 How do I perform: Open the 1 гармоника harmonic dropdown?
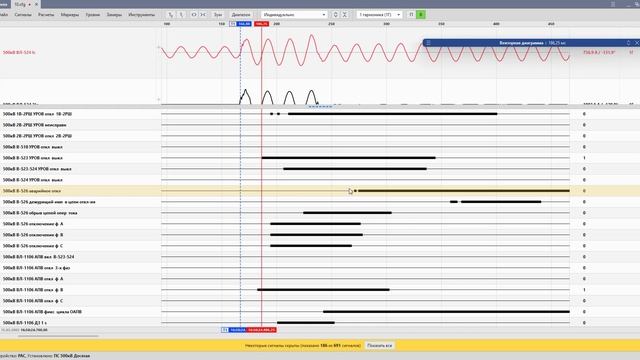[x=379, y=15]
